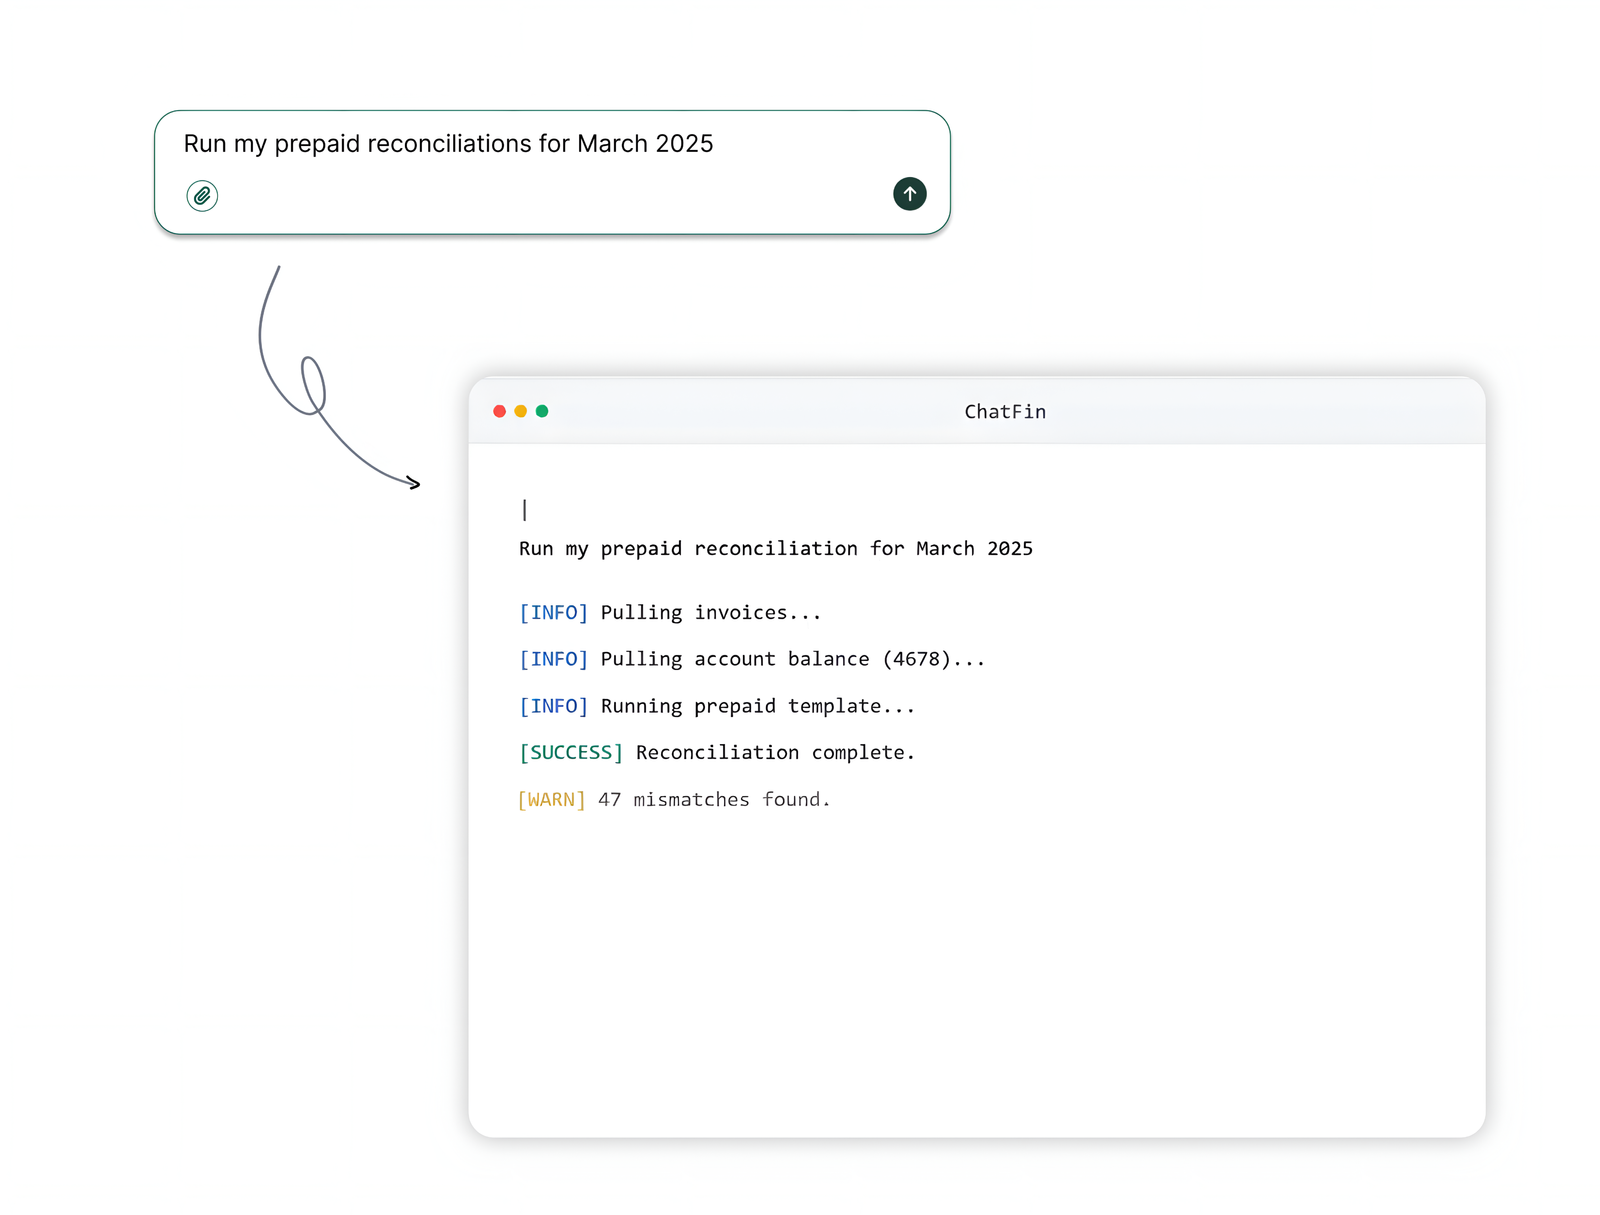Click the terminal command line text

[x=775, y=549]
